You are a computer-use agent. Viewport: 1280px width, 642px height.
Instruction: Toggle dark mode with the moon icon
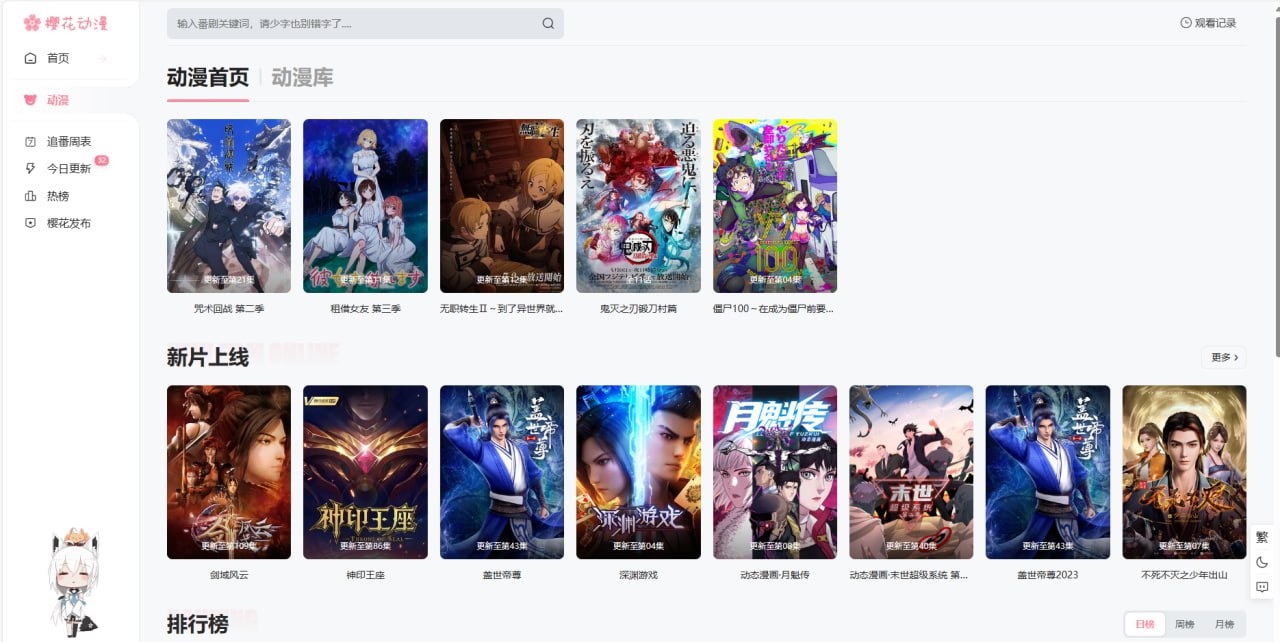(x=1262, y=562)
